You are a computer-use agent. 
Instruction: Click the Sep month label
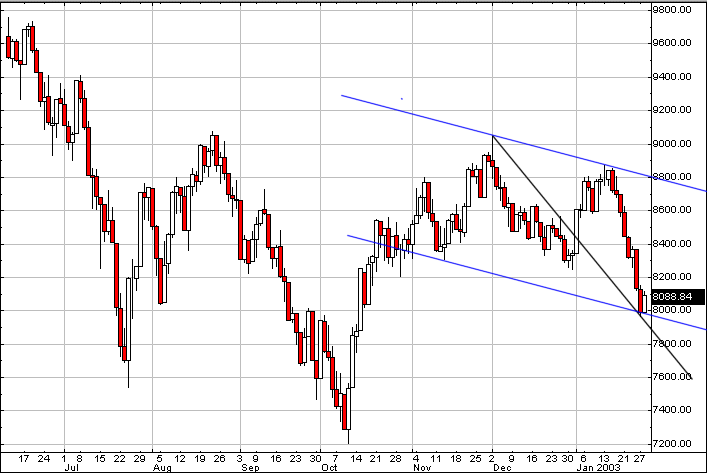[x=250, y=468]
